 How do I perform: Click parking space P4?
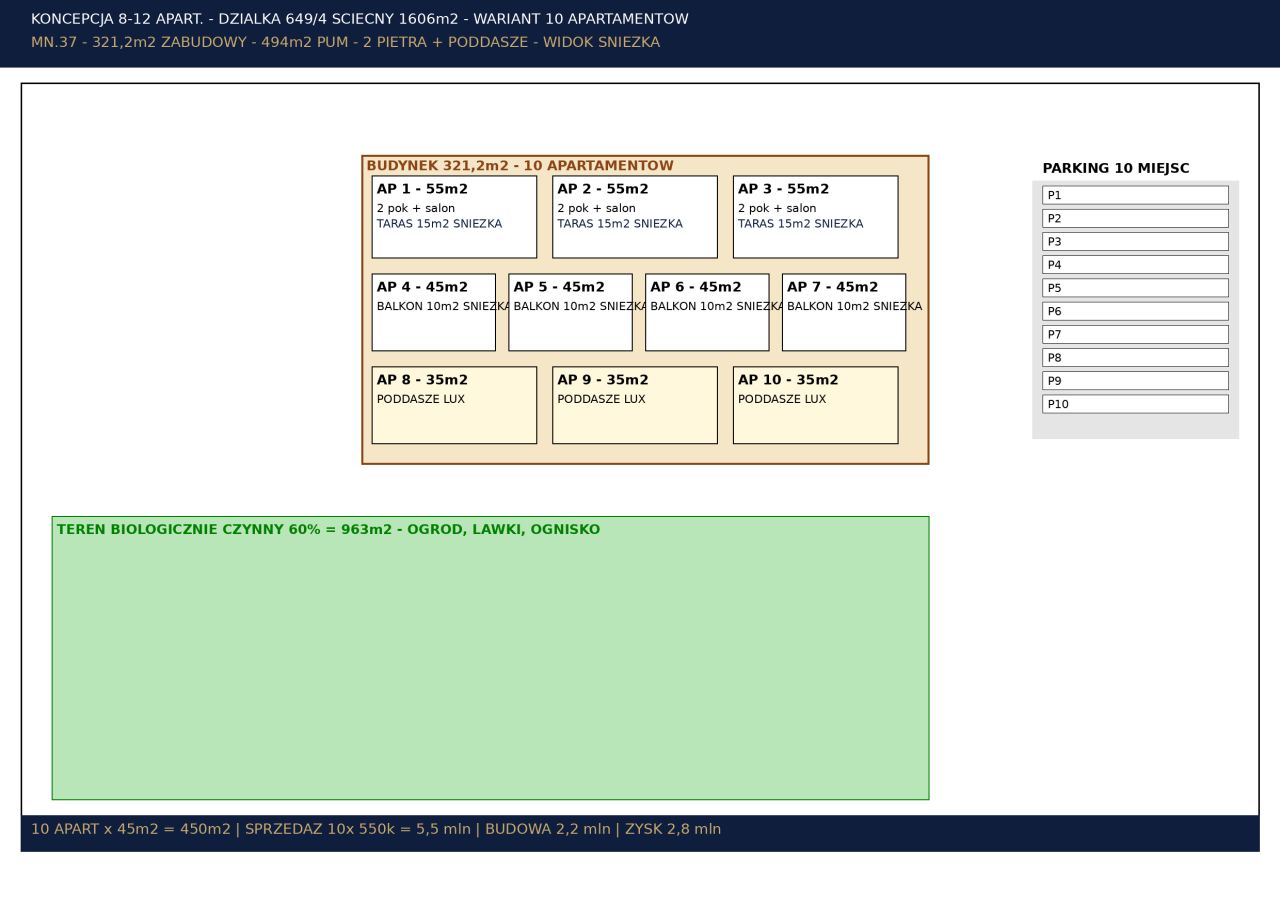coord(1135,265)
